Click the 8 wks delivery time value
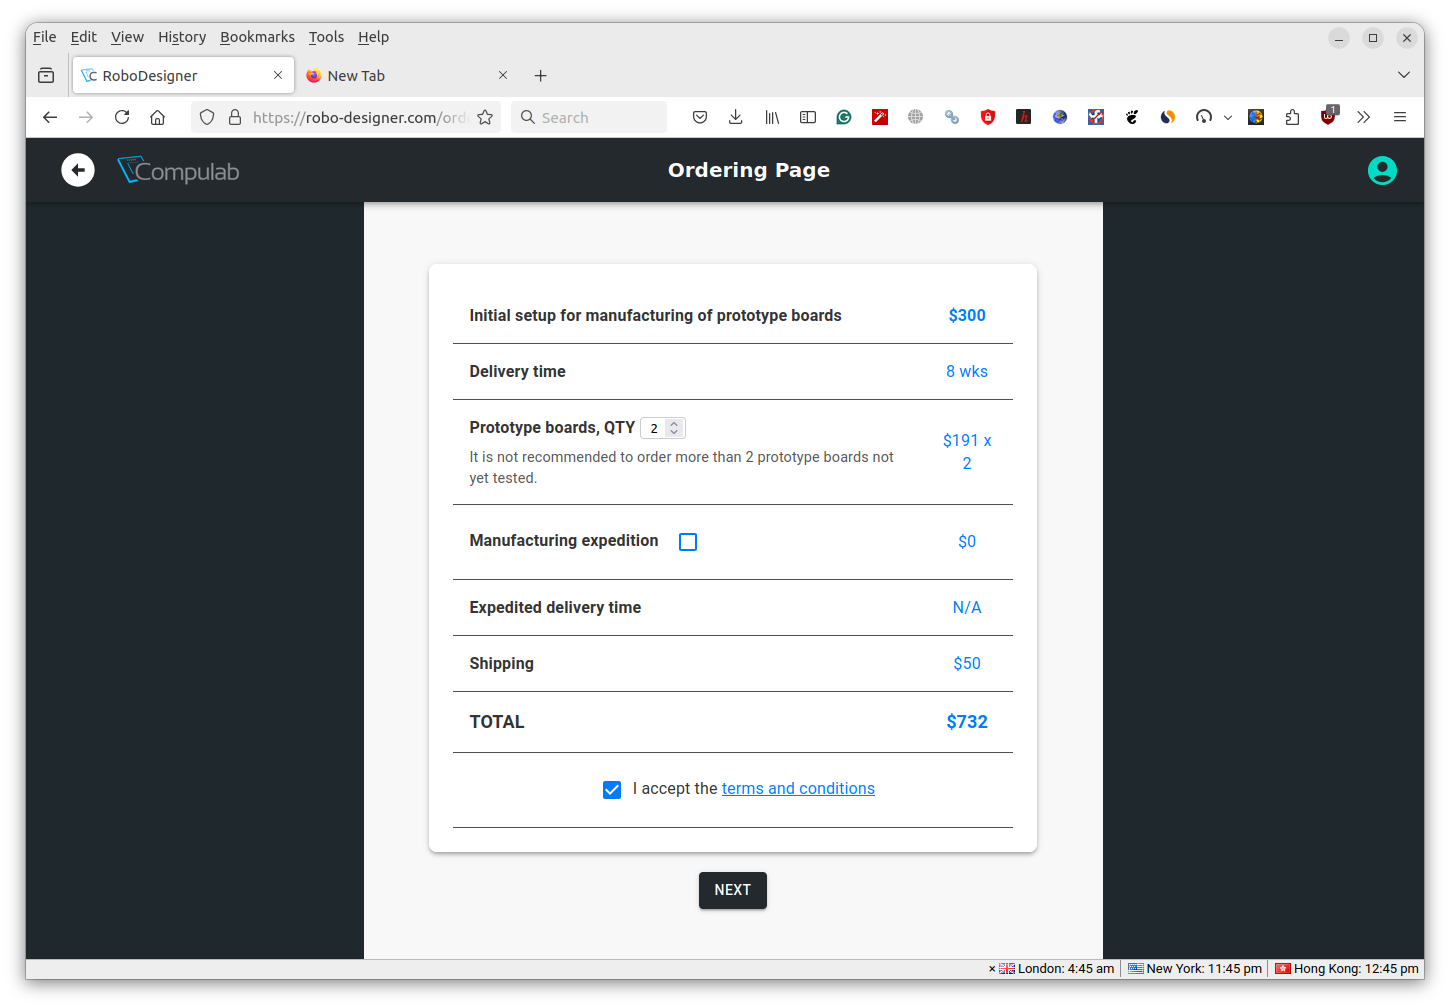This screenshot has width=1450, height=1008. pyautogui.click(x=967, y=372)
